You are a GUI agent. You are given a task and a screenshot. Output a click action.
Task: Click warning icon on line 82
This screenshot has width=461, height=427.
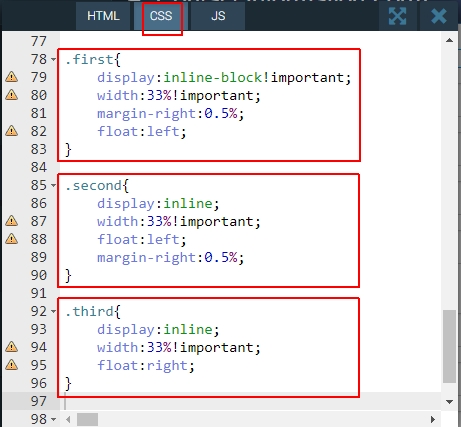pyautogui.click(x=12, y=131)
